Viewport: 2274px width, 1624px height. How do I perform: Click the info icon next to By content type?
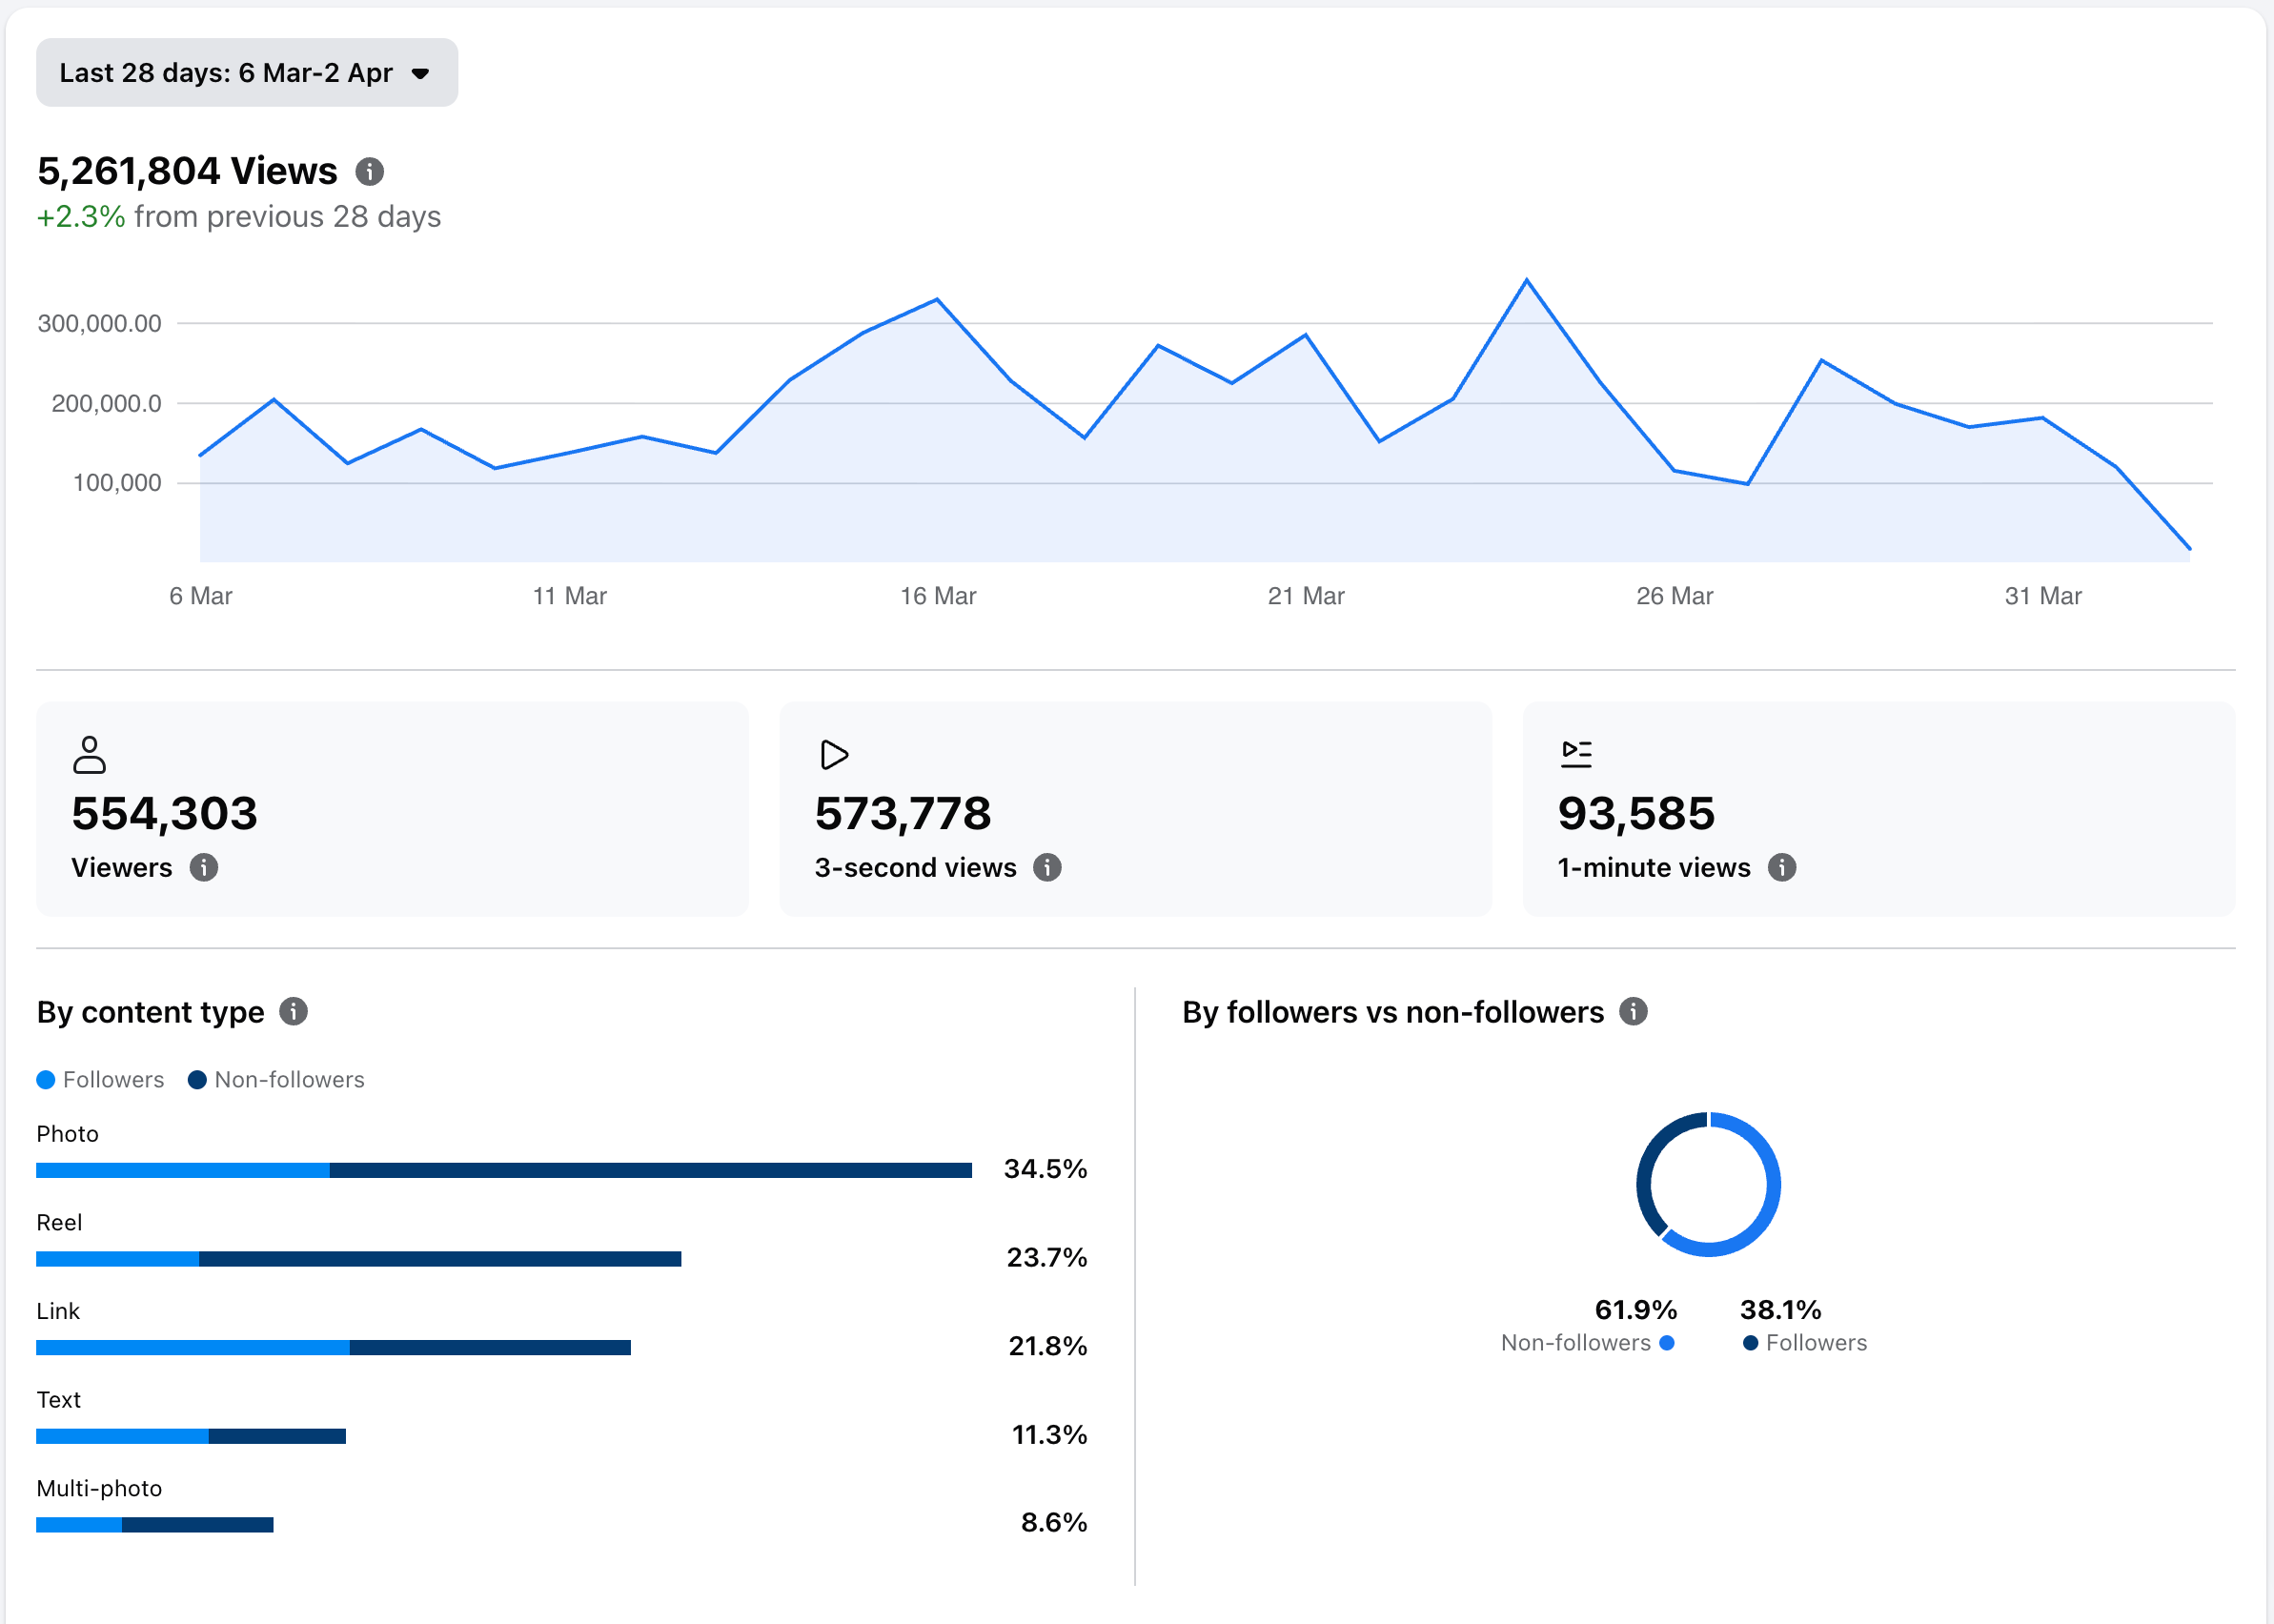(x=293, y=1011)
